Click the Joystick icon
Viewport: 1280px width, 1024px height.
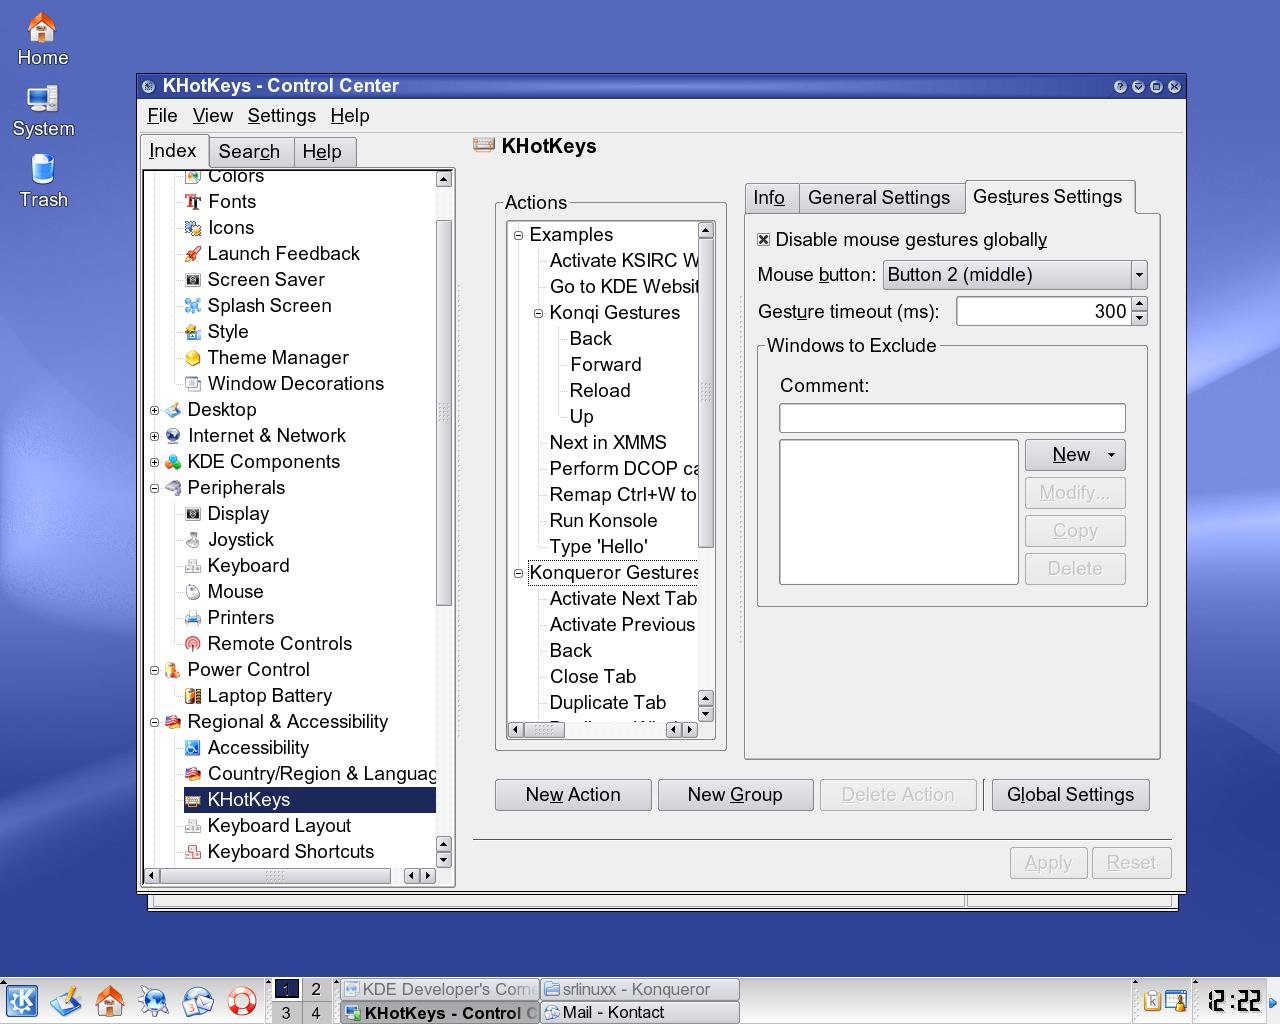(x=193, y=540)
